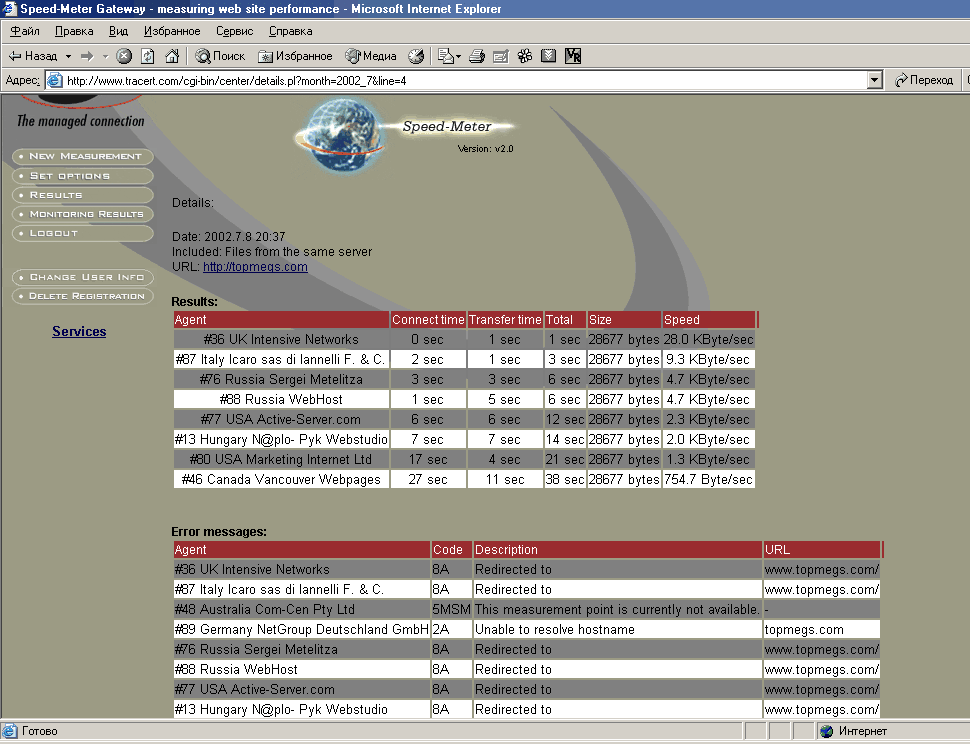
Task: Click the 5MSM error code cell
Action: point(451,610)
